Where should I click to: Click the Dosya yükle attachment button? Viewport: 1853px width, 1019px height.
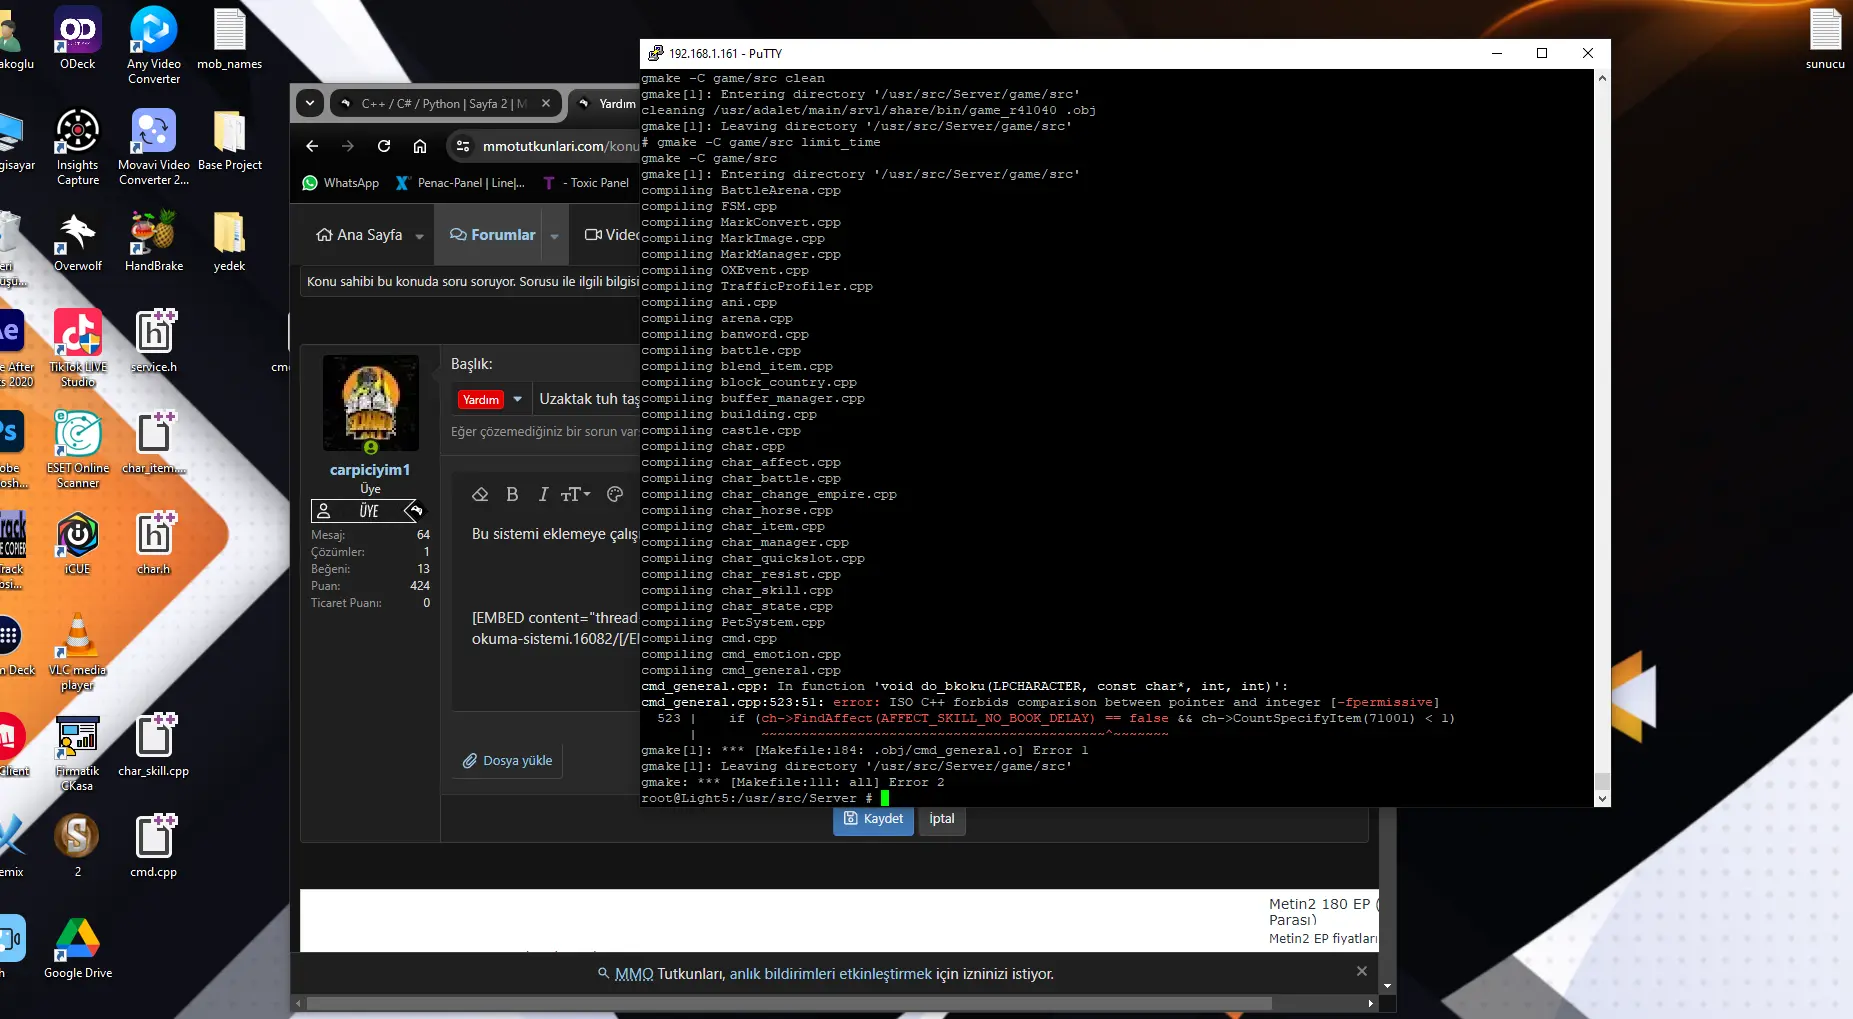507,761
